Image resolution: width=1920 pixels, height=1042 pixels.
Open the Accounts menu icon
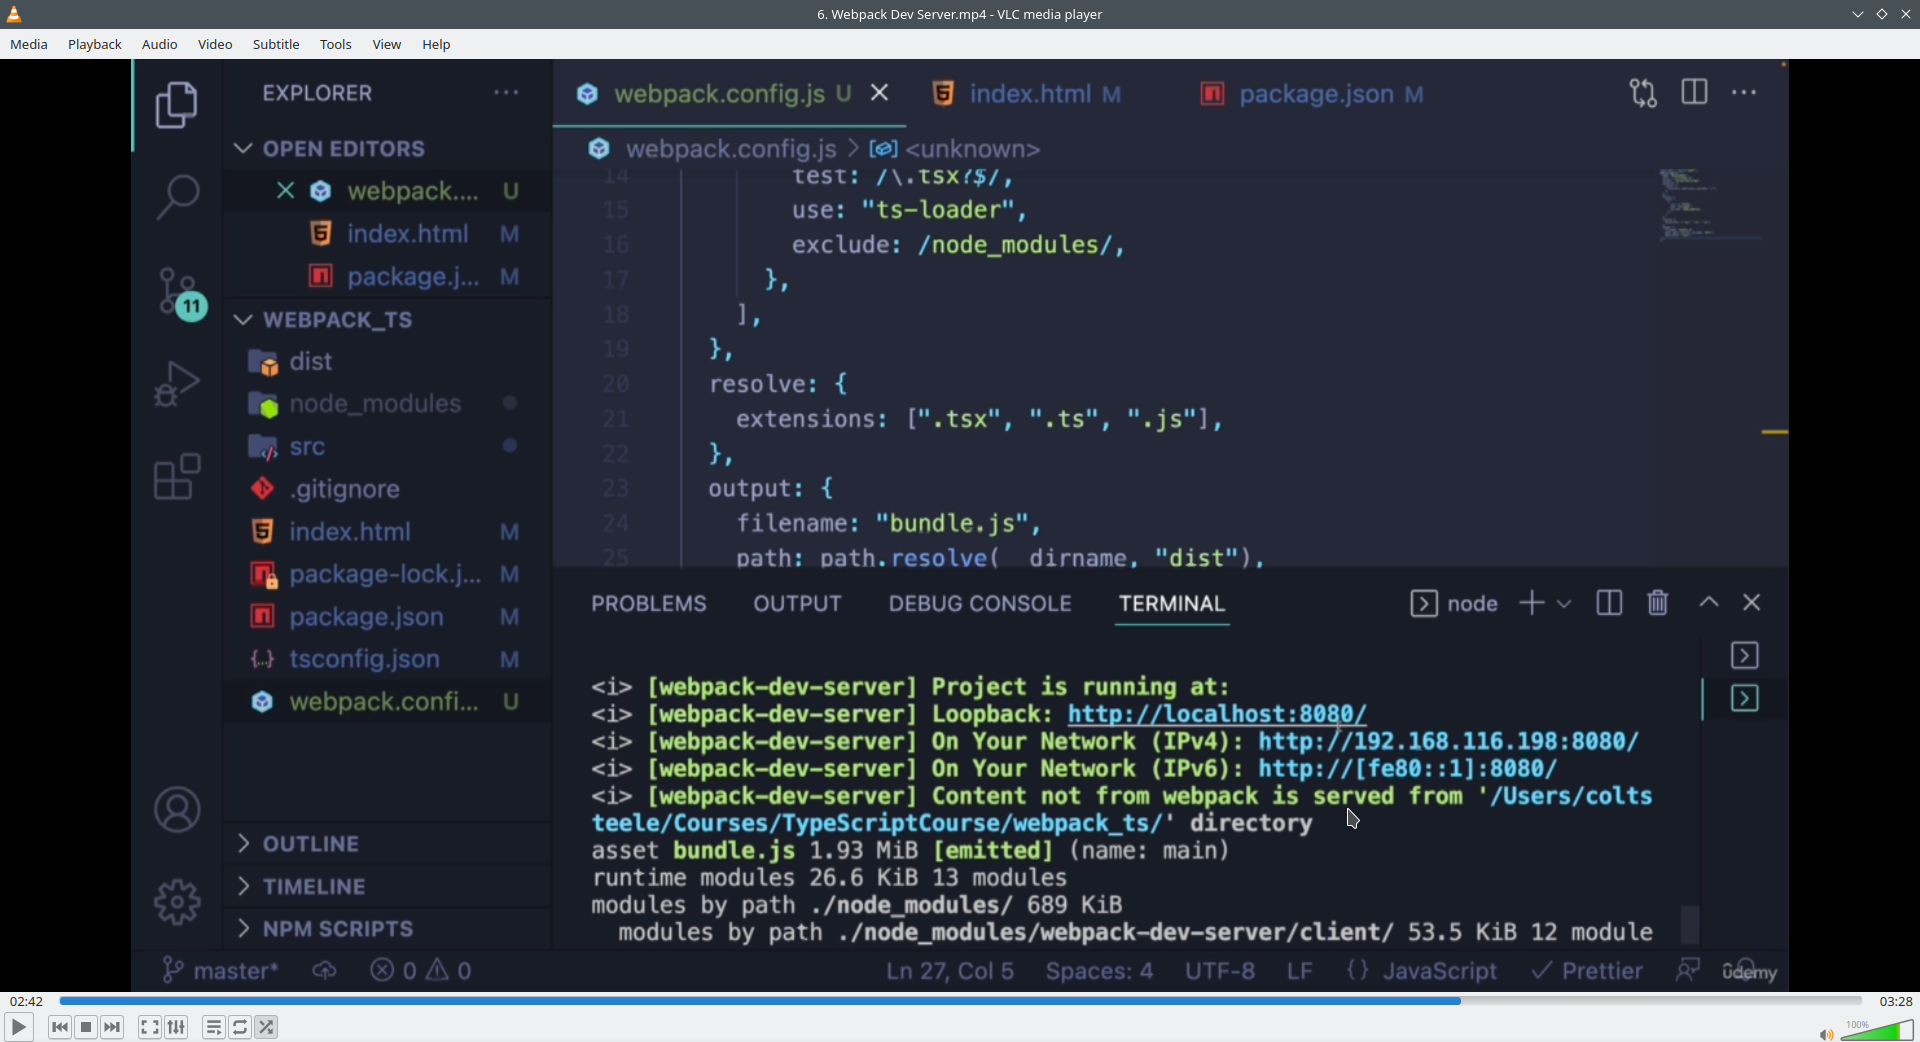(x=177, y=810)
